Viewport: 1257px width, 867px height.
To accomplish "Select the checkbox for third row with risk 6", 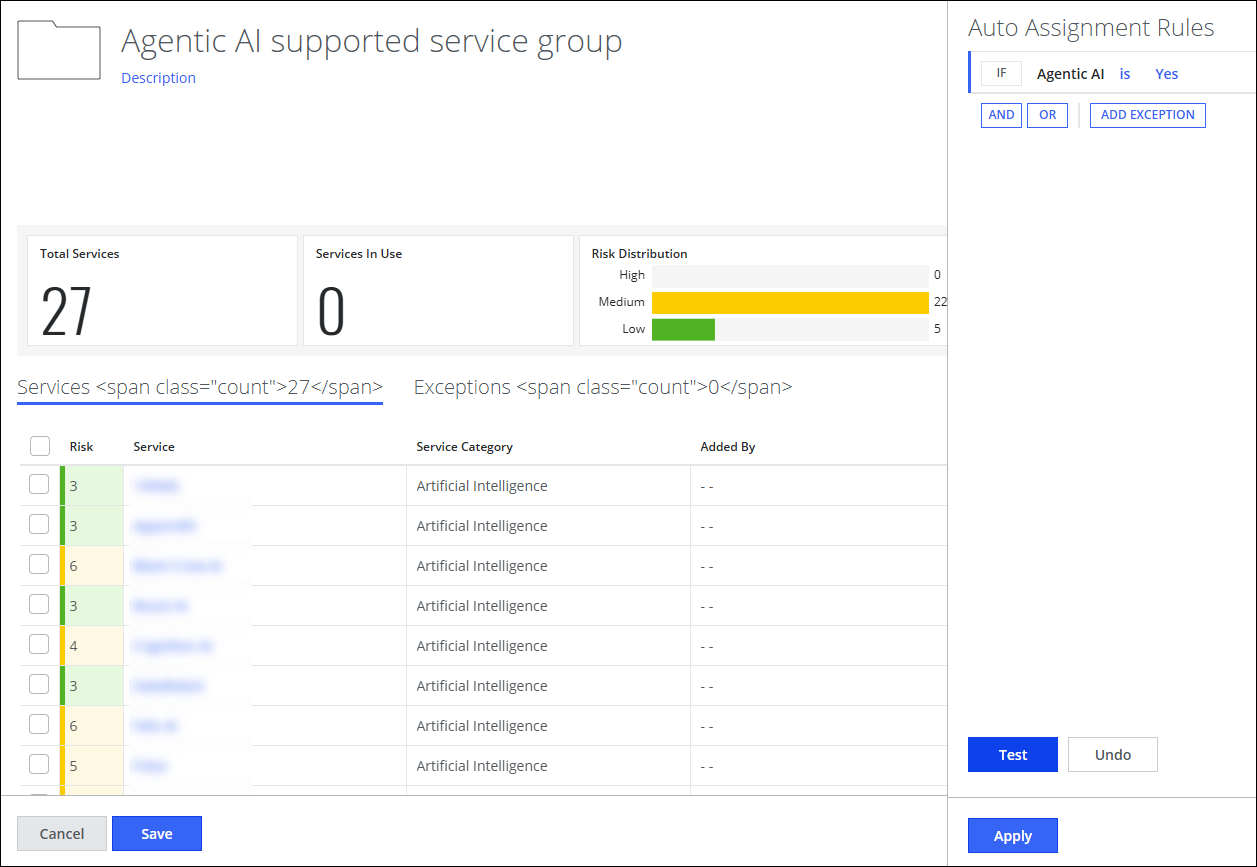I will (39, 565).
